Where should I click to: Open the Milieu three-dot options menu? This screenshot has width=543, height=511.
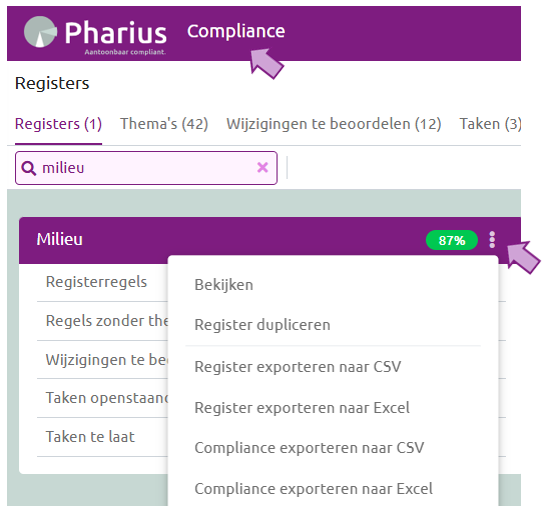coord(492,240)
